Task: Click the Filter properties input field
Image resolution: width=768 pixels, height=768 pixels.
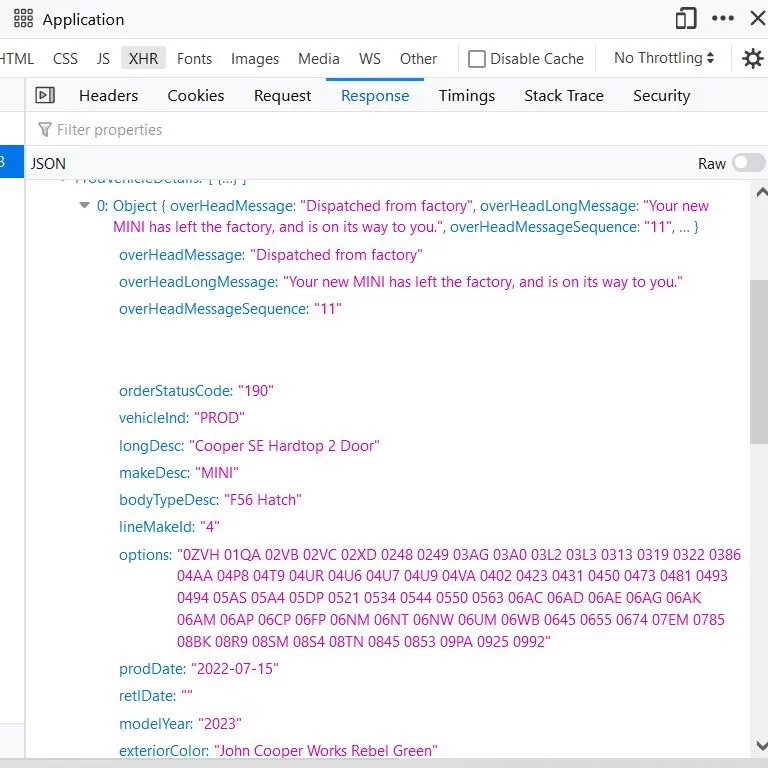Action: [x=300, y=130]
